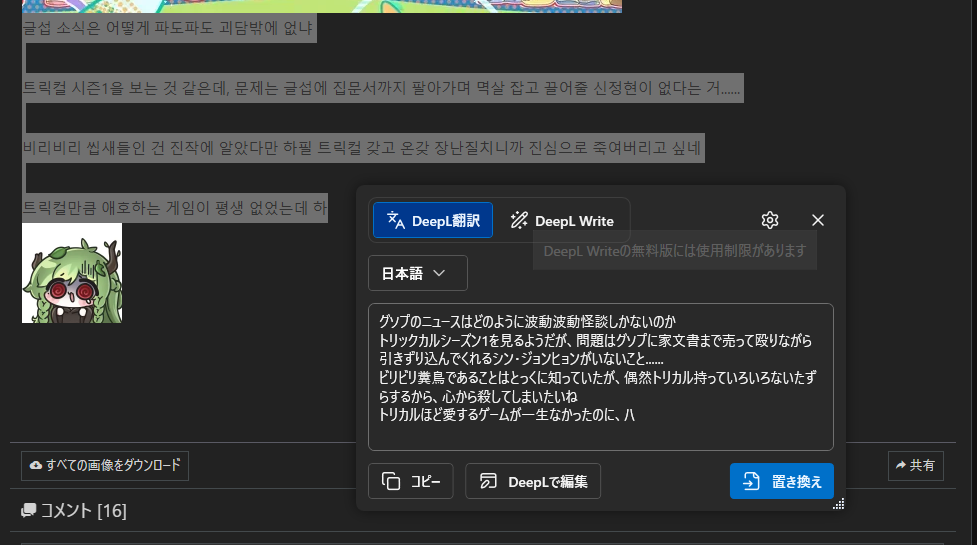Copy translation with the コピー button
977x545 pixels.
tap(410, 481)
